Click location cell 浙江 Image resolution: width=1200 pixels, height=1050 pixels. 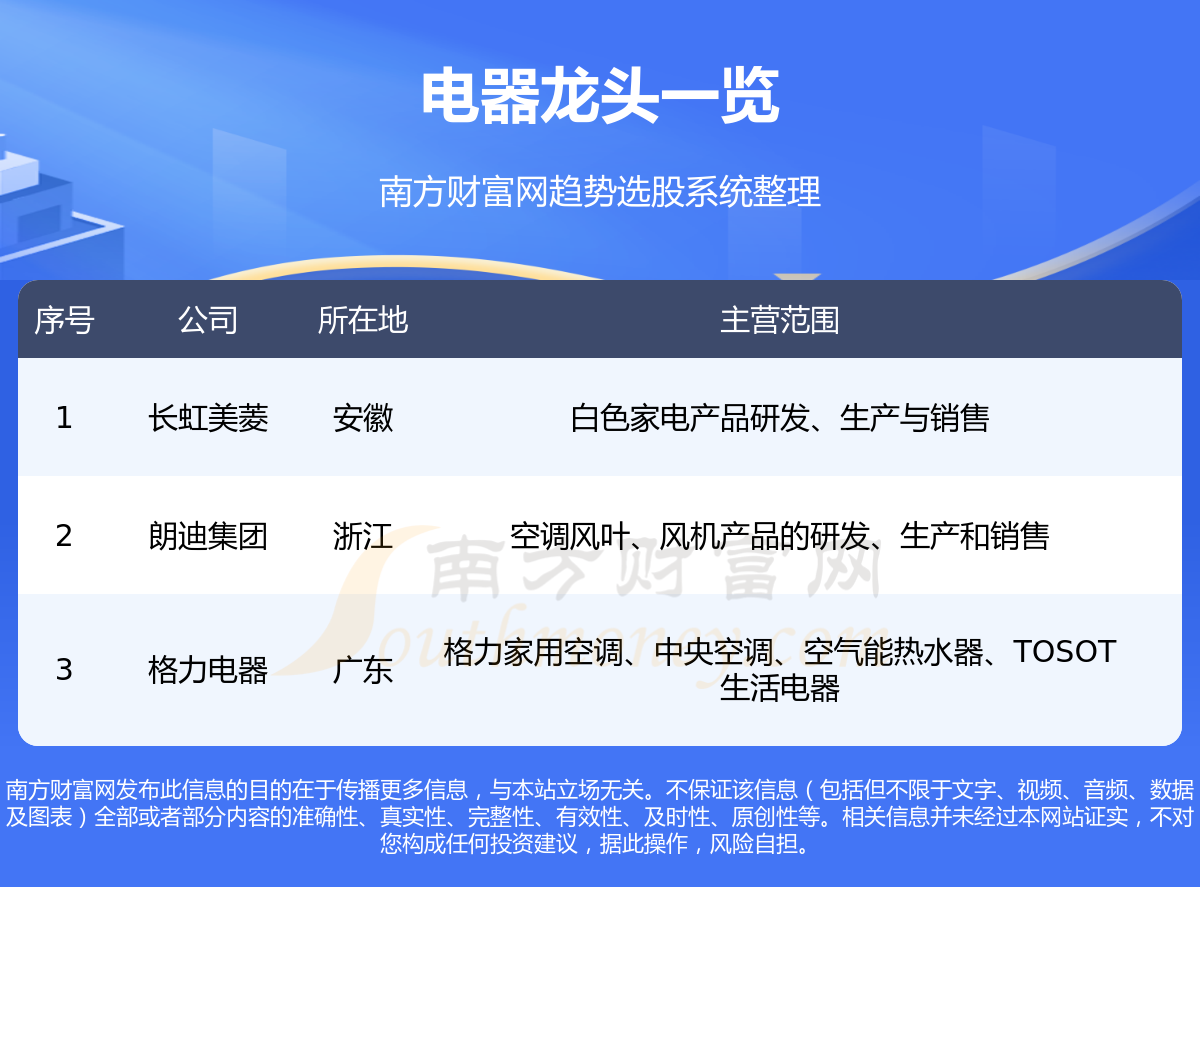pos(363,536)
